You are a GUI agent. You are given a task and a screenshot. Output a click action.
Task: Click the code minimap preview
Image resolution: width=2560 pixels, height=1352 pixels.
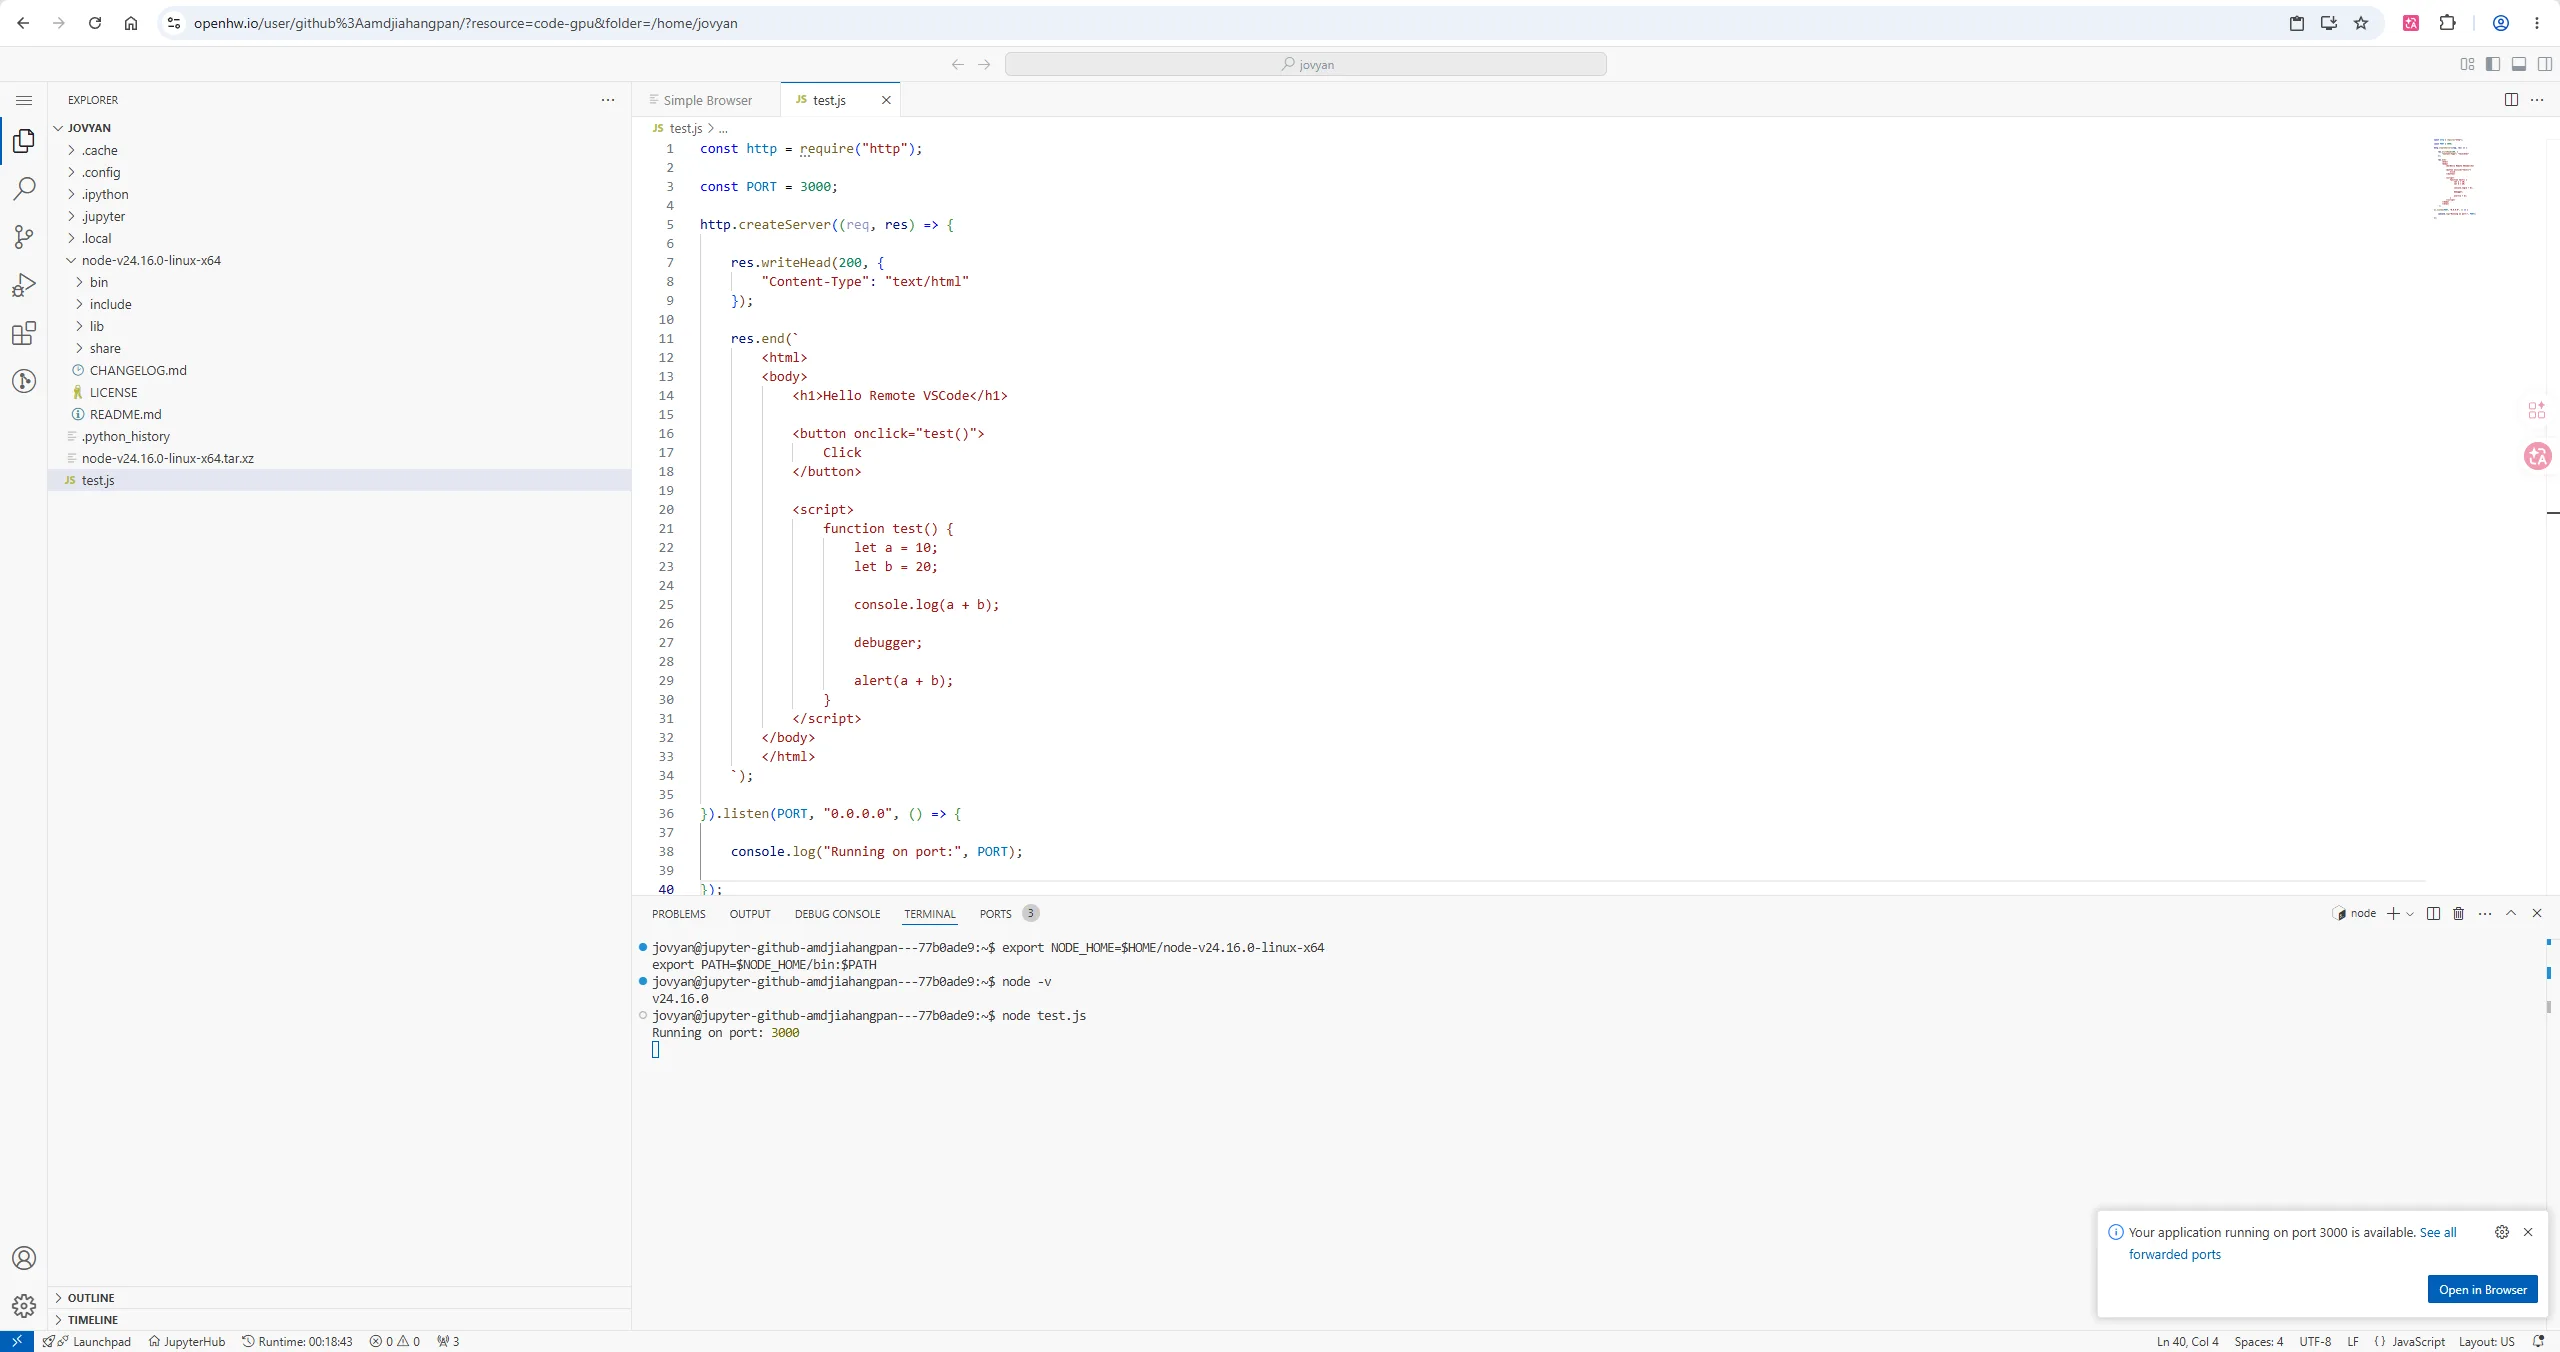point(2453,178)
